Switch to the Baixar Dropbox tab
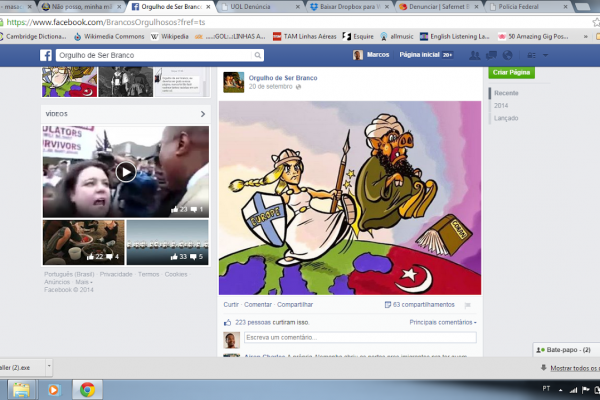 click(350, 7)
